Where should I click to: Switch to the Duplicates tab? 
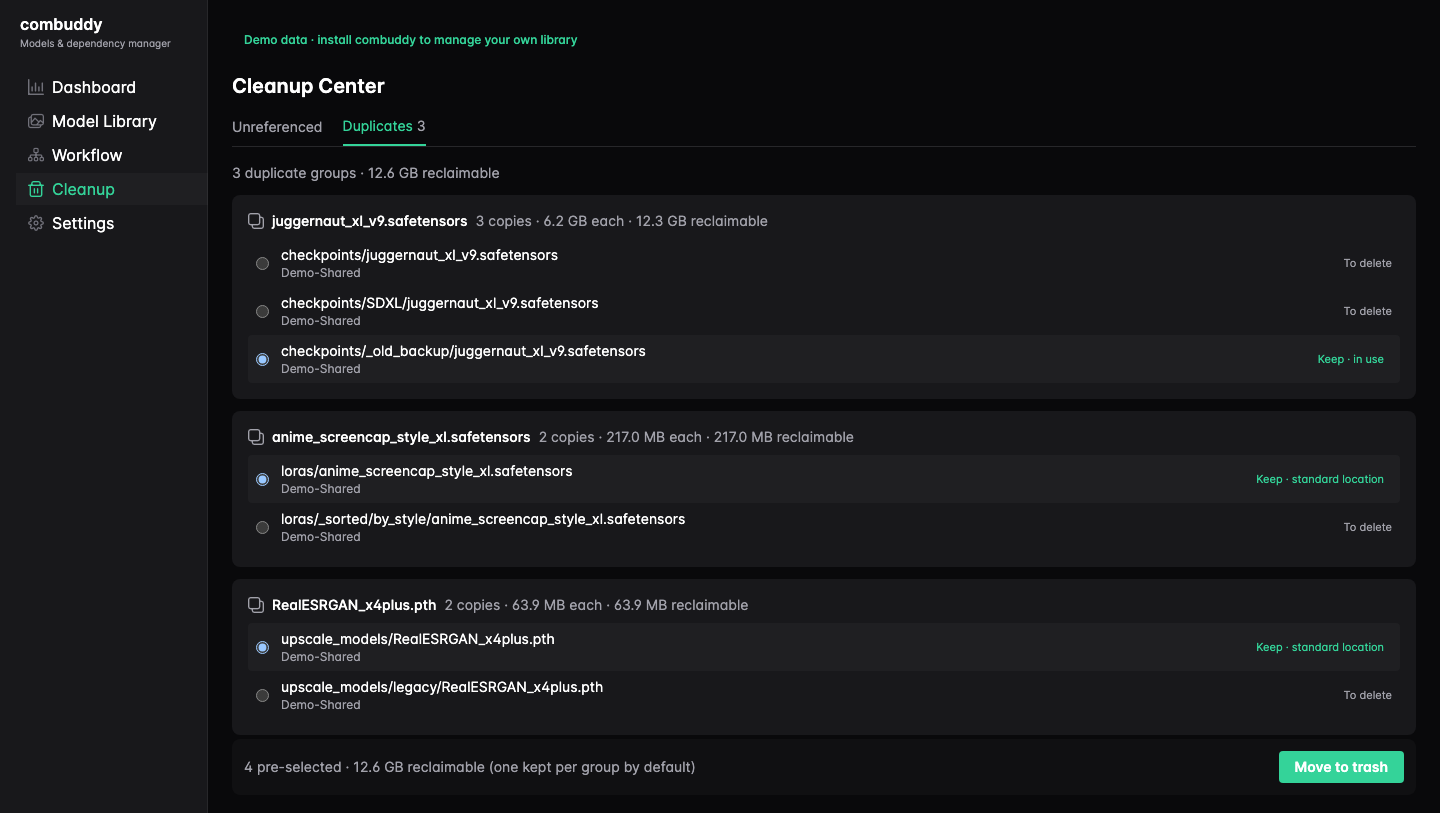pyautogui.click(x=384, y=126)
